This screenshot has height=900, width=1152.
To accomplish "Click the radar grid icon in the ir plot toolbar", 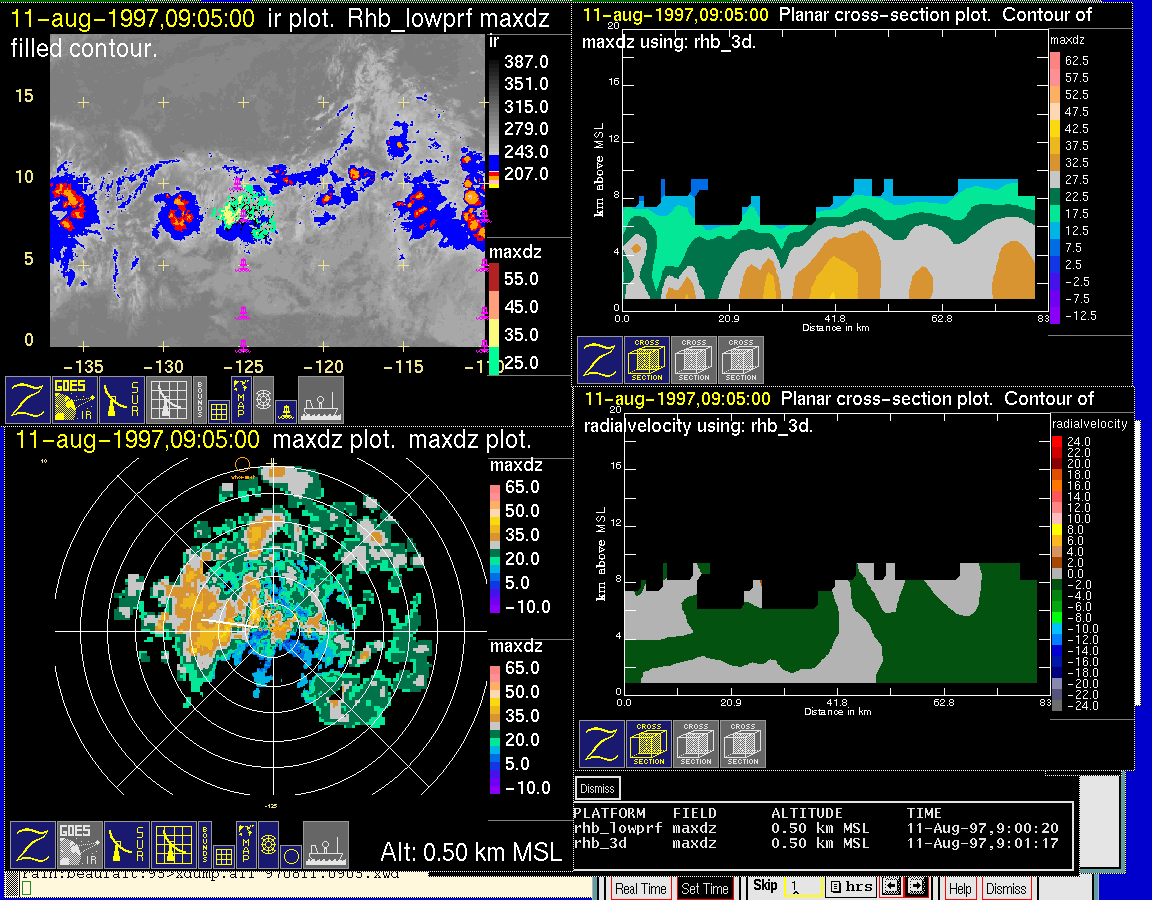I will point(166,399).
